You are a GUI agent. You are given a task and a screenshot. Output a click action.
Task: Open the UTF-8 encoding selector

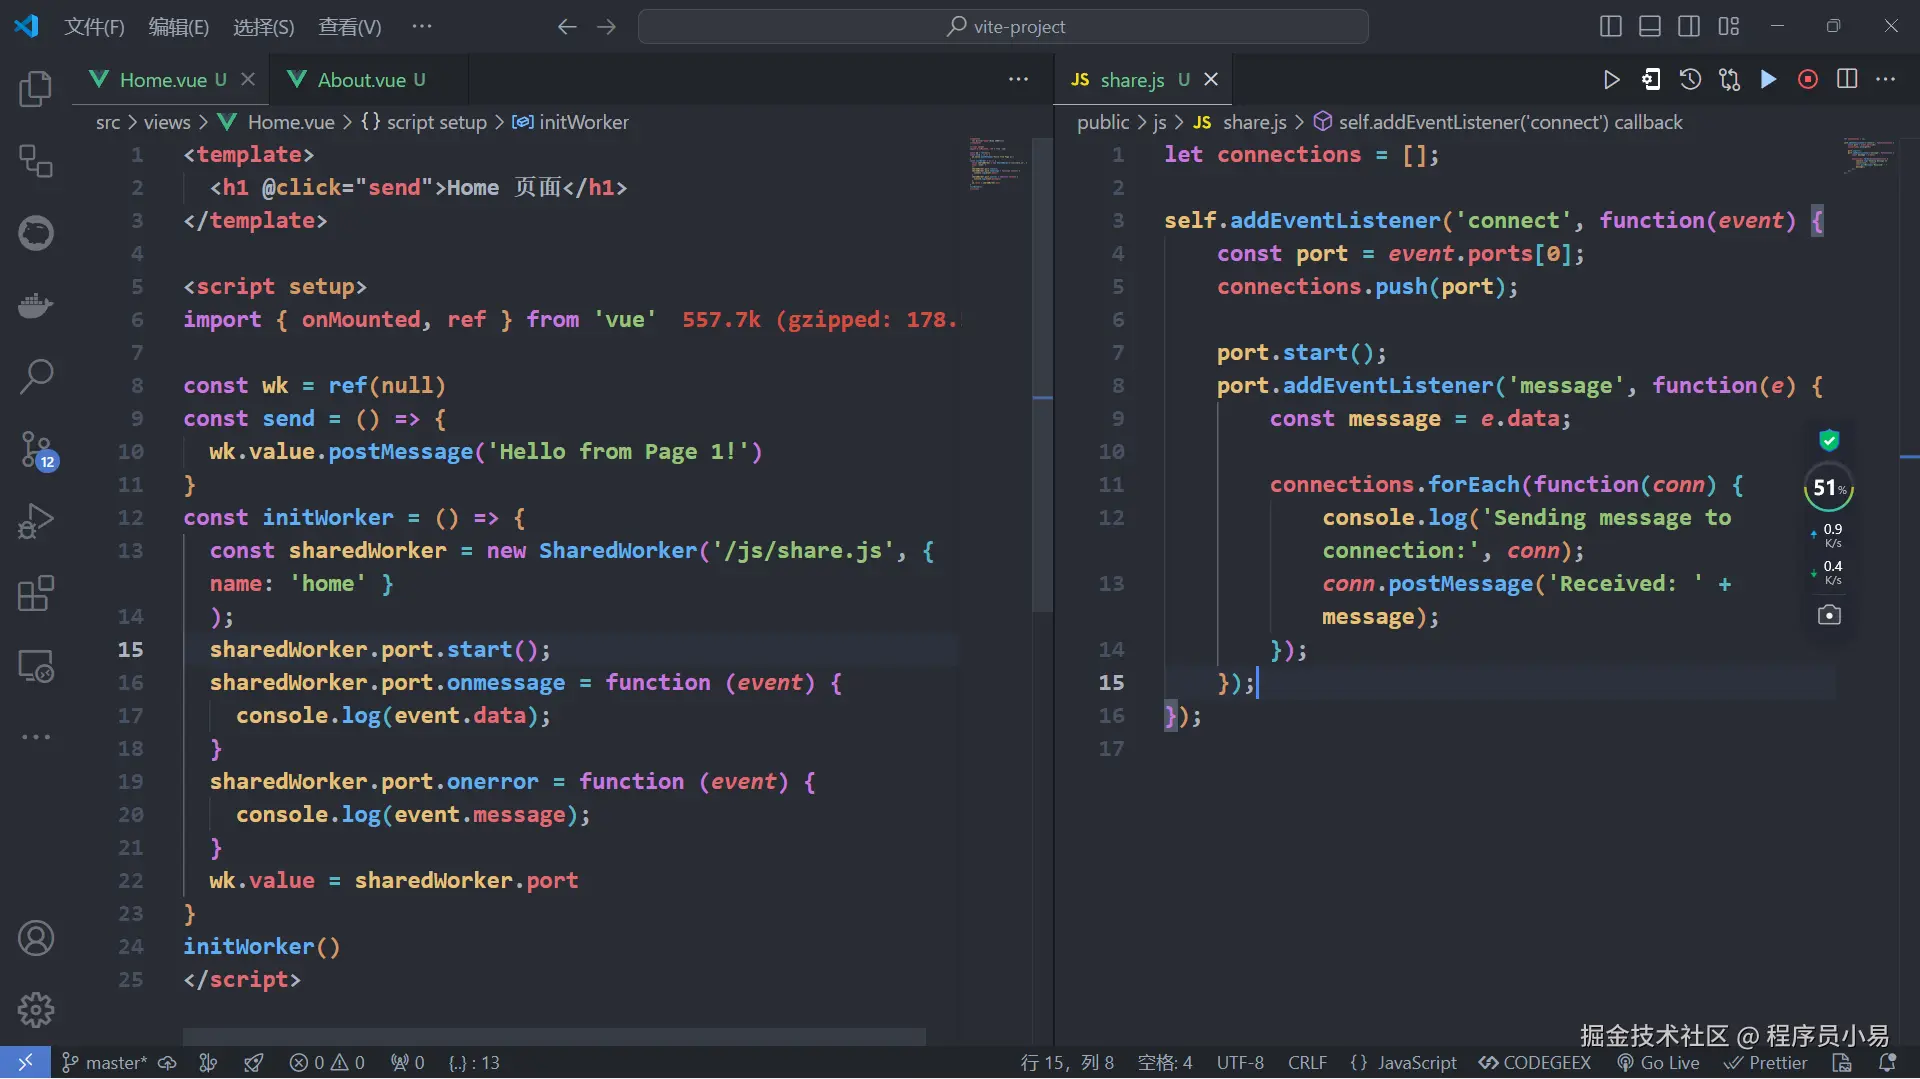1240,1063
